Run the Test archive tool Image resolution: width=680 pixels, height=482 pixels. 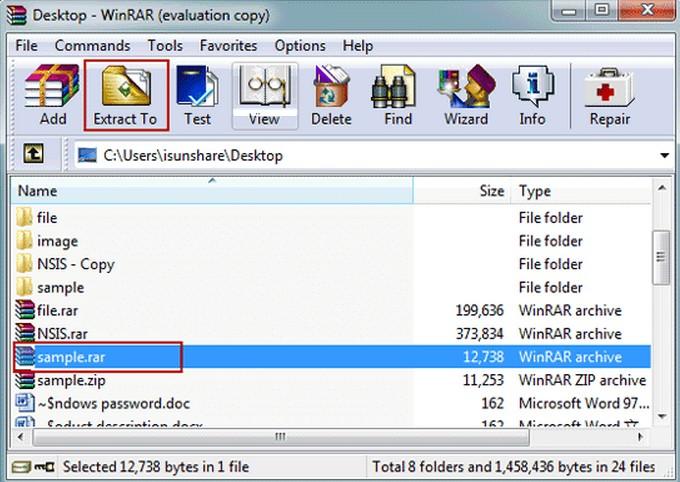click(197, 96)
